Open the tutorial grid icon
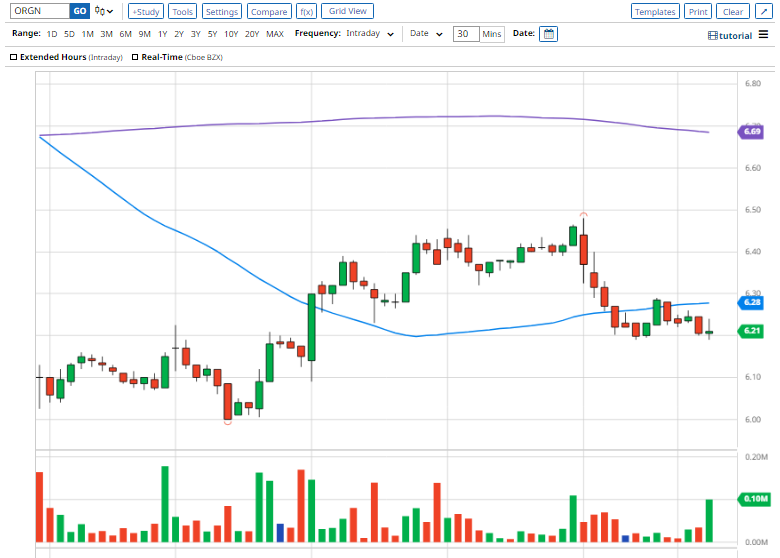 [x=713, y=36]
